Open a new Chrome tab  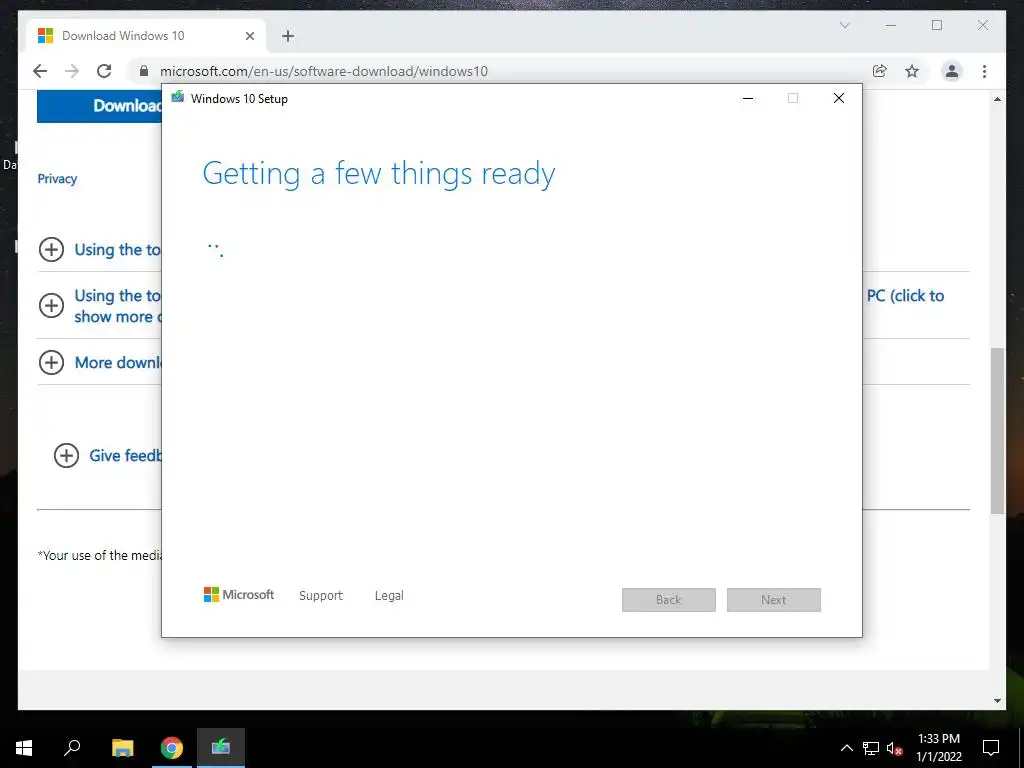pos(288,36)
